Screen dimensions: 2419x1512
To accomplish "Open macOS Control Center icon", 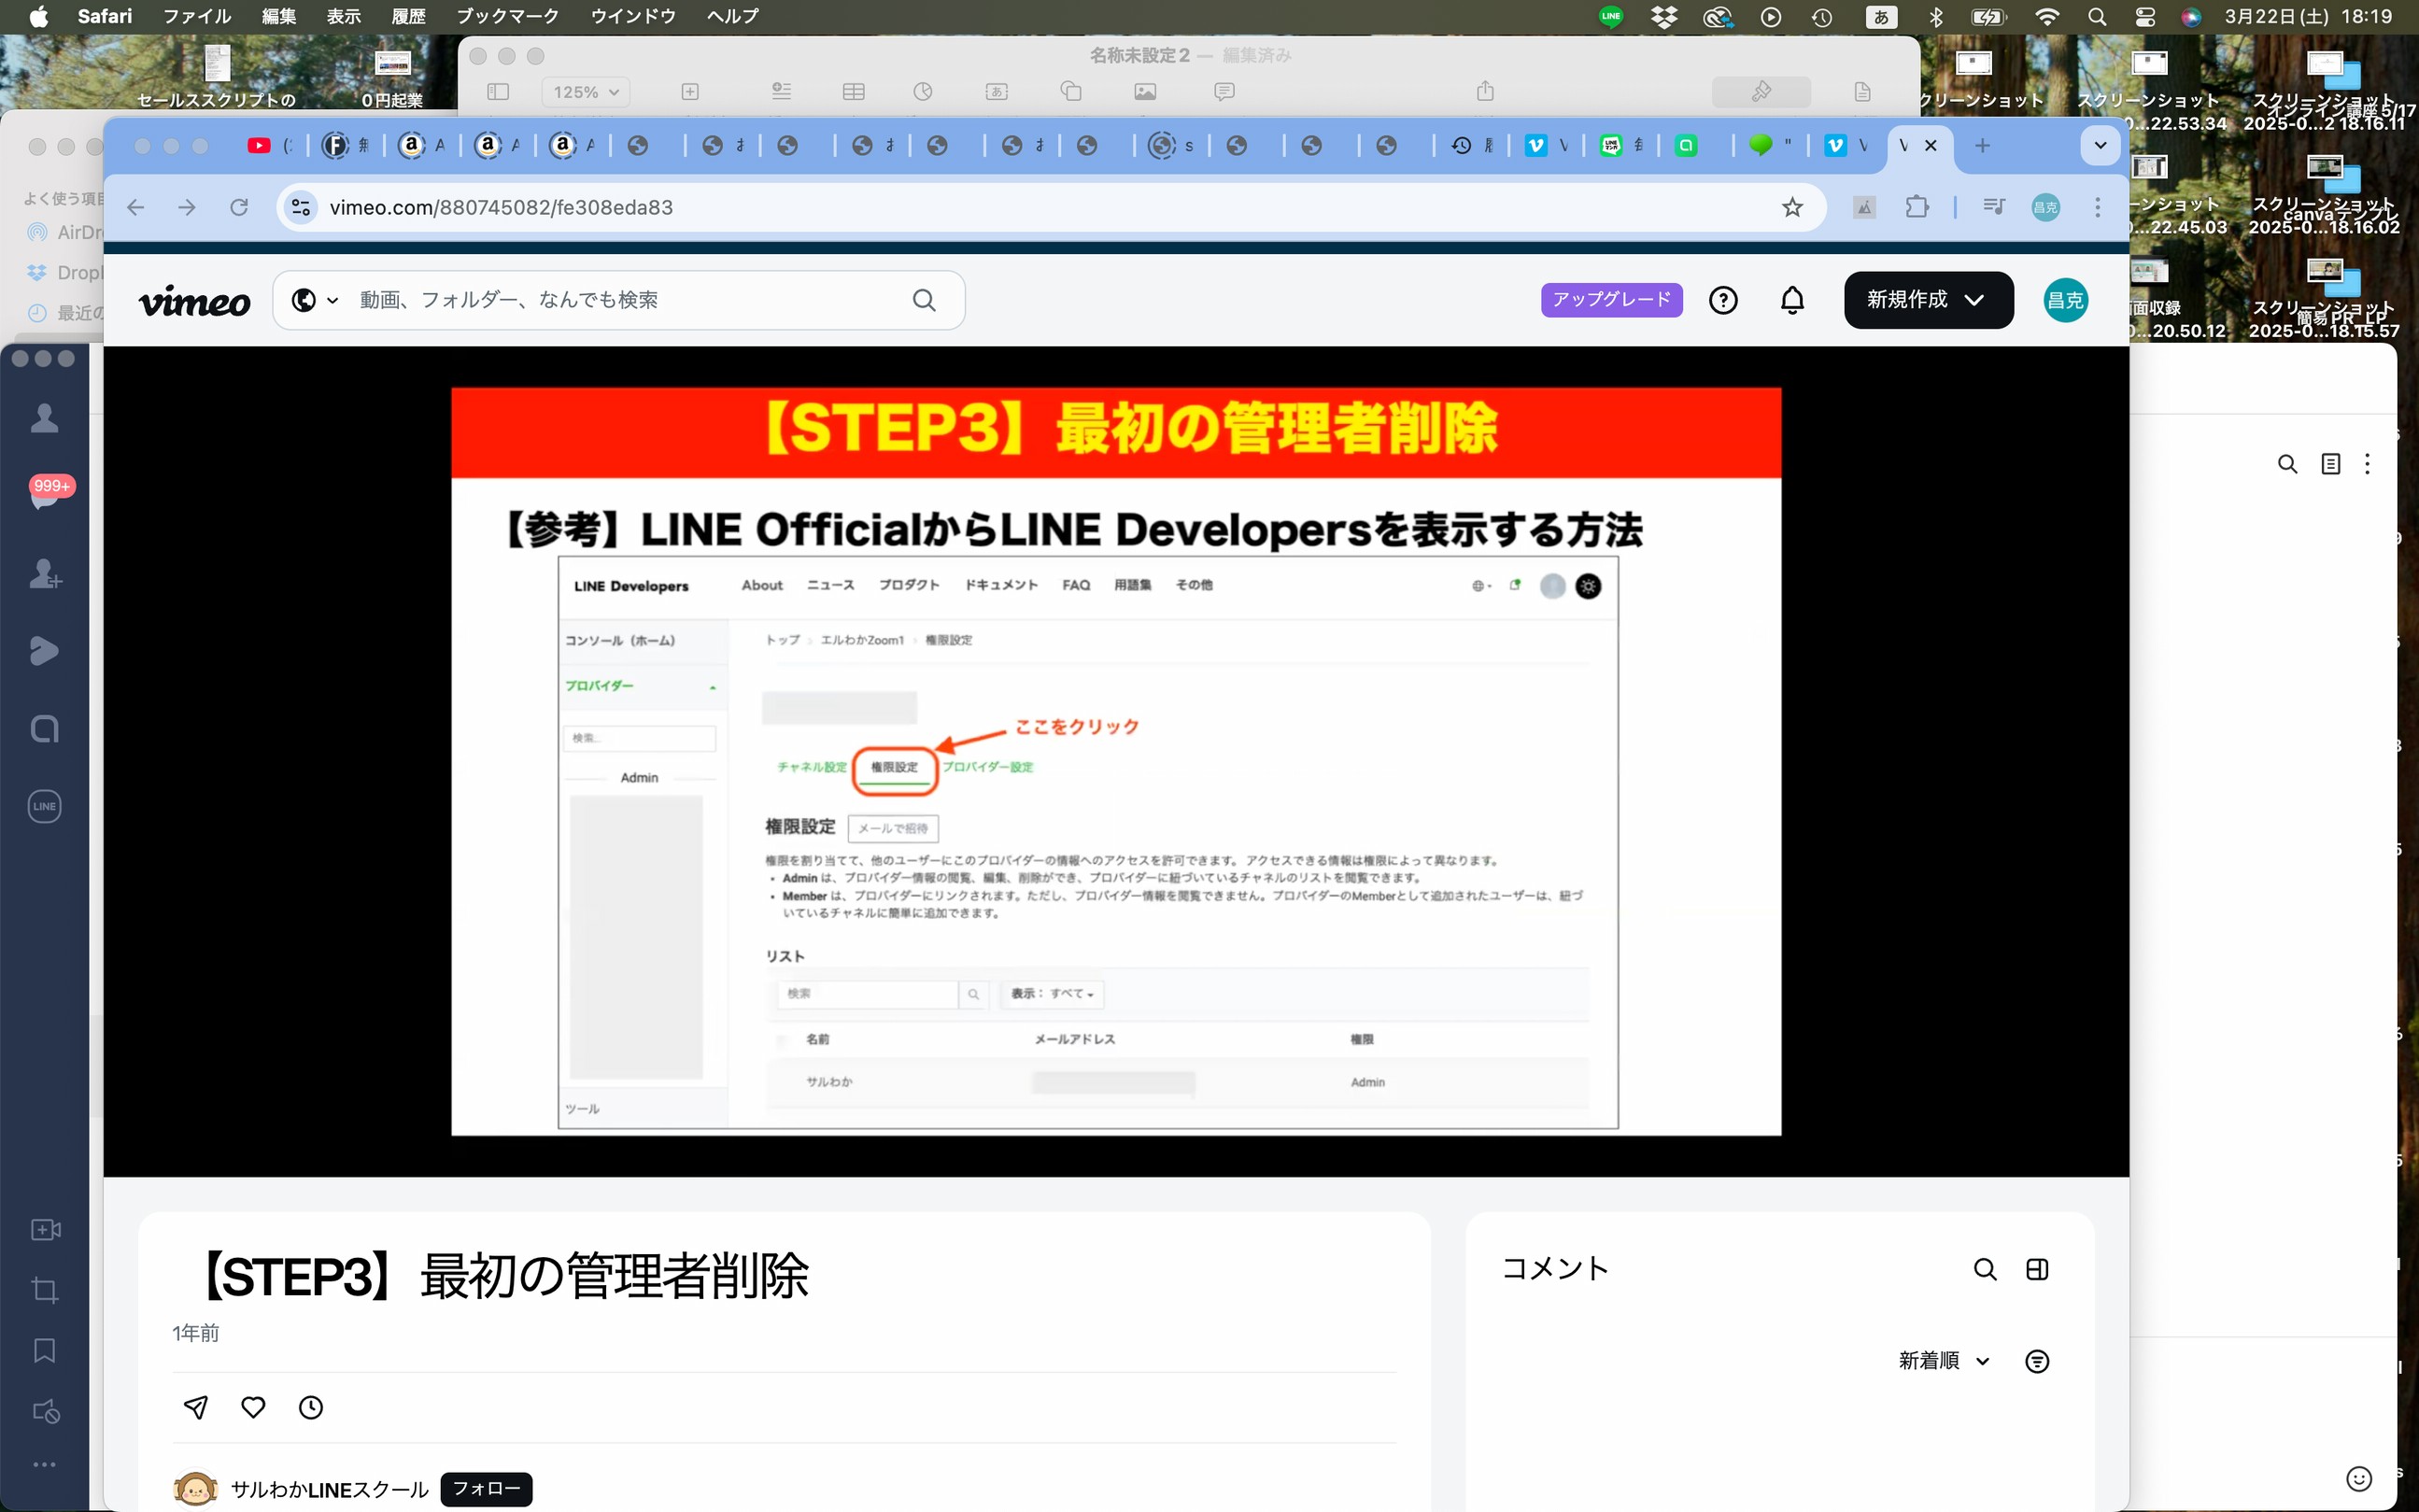I will [x=2145, y=16].
